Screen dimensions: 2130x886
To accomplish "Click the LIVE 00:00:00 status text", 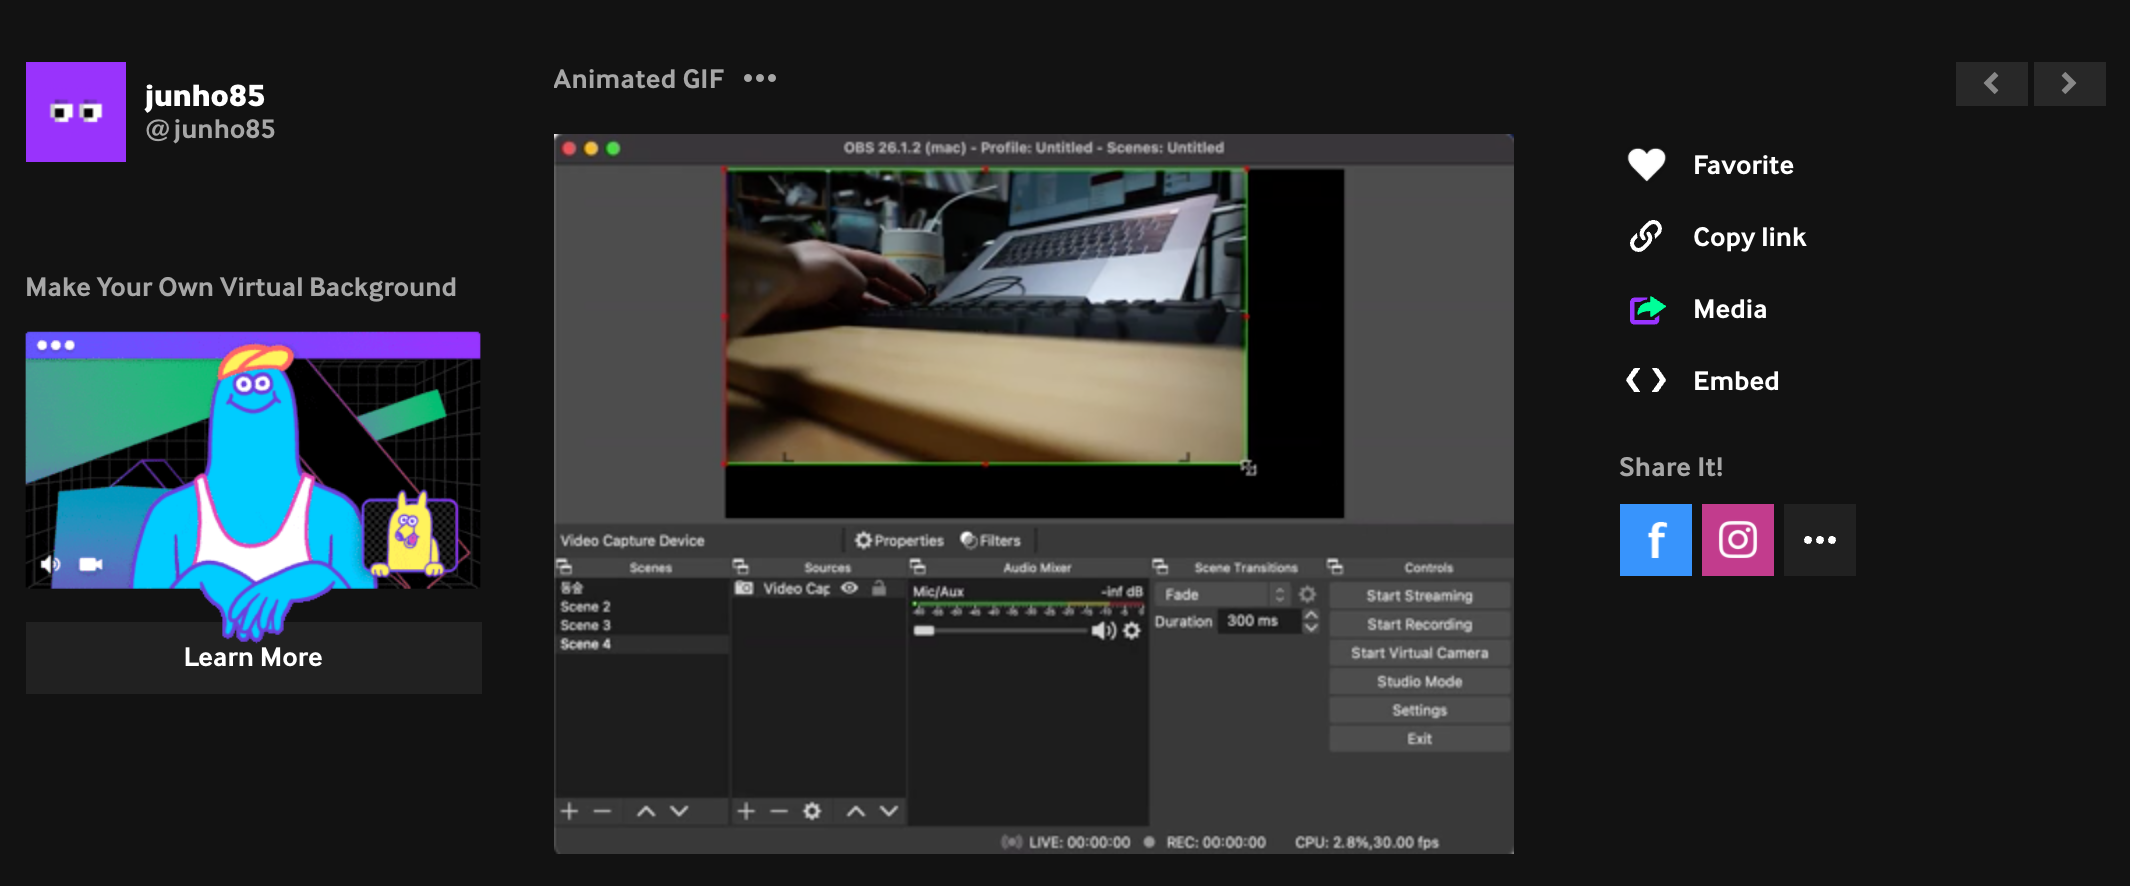I will [1079, 842].
